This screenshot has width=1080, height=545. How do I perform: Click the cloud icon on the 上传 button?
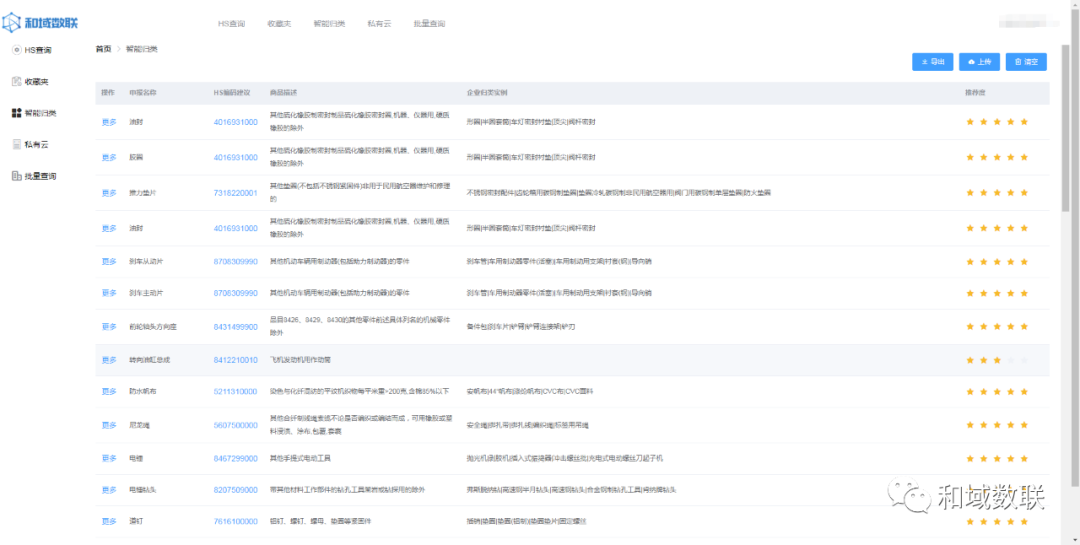[971, 62]
